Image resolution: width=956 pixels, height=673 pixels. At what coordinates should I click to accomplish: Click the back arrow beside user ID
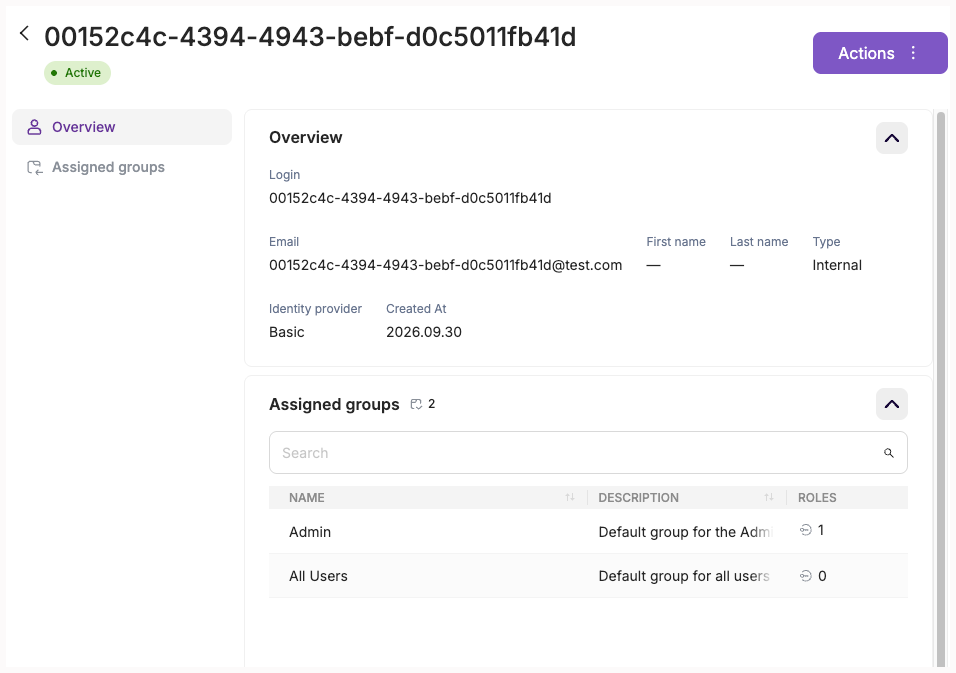pyautogui.click(x=24, y=34)
